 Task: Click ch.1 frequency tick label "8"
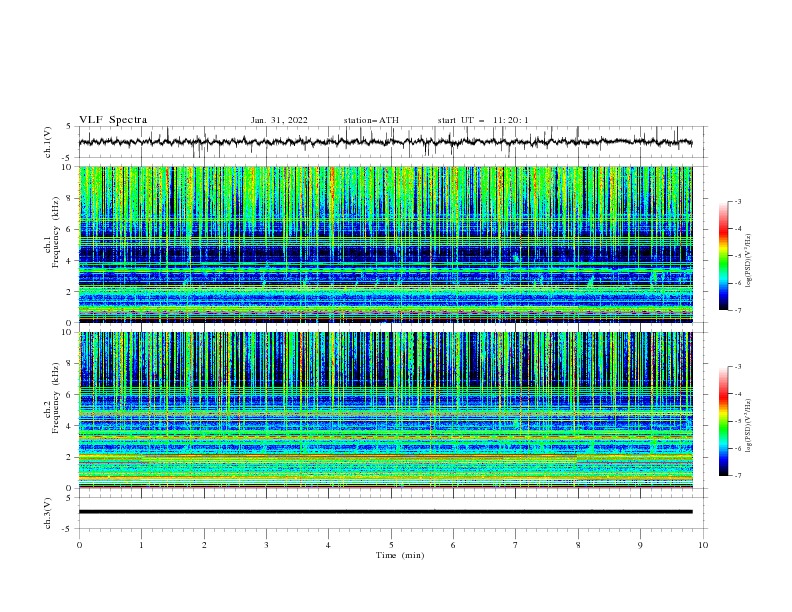click(x=70, y=198)
